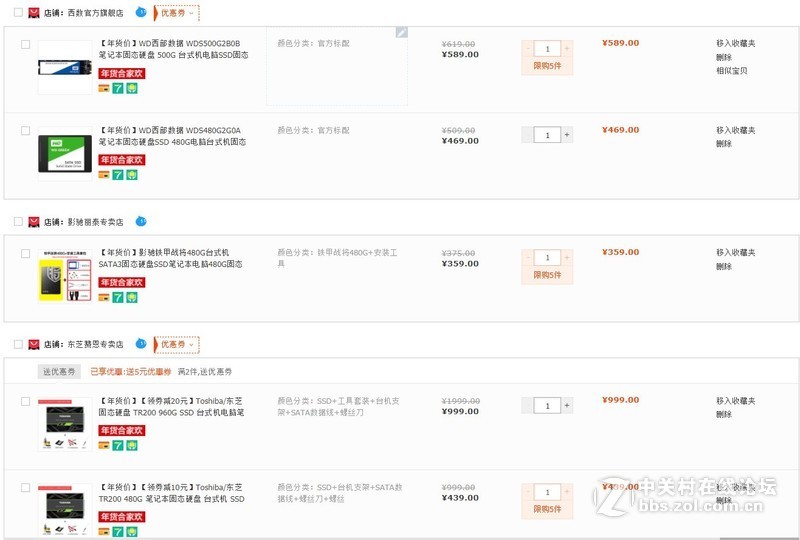Edit color category for WDS500G2B0B item
This screenshot has width=800, height=540.
click(x=402, y=33)
